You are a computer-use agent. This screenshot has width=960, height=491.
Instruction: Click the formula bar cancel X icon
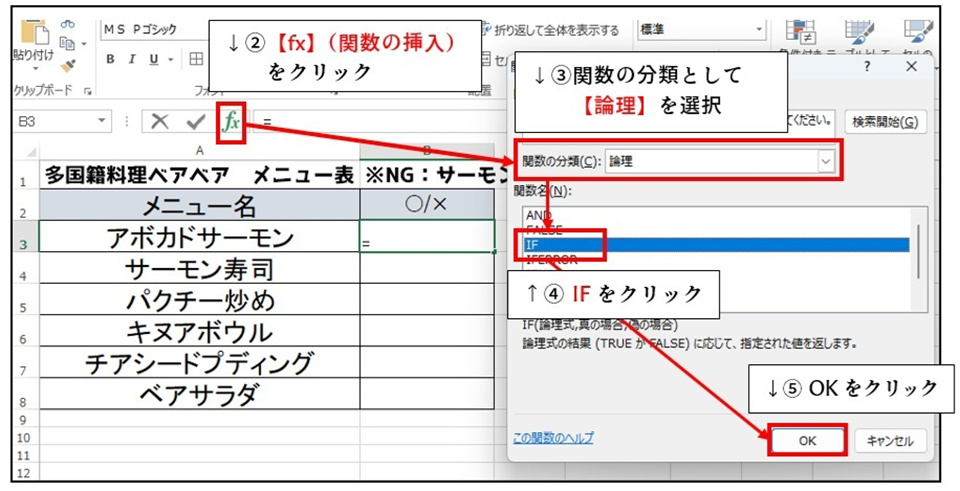[159, 122]
